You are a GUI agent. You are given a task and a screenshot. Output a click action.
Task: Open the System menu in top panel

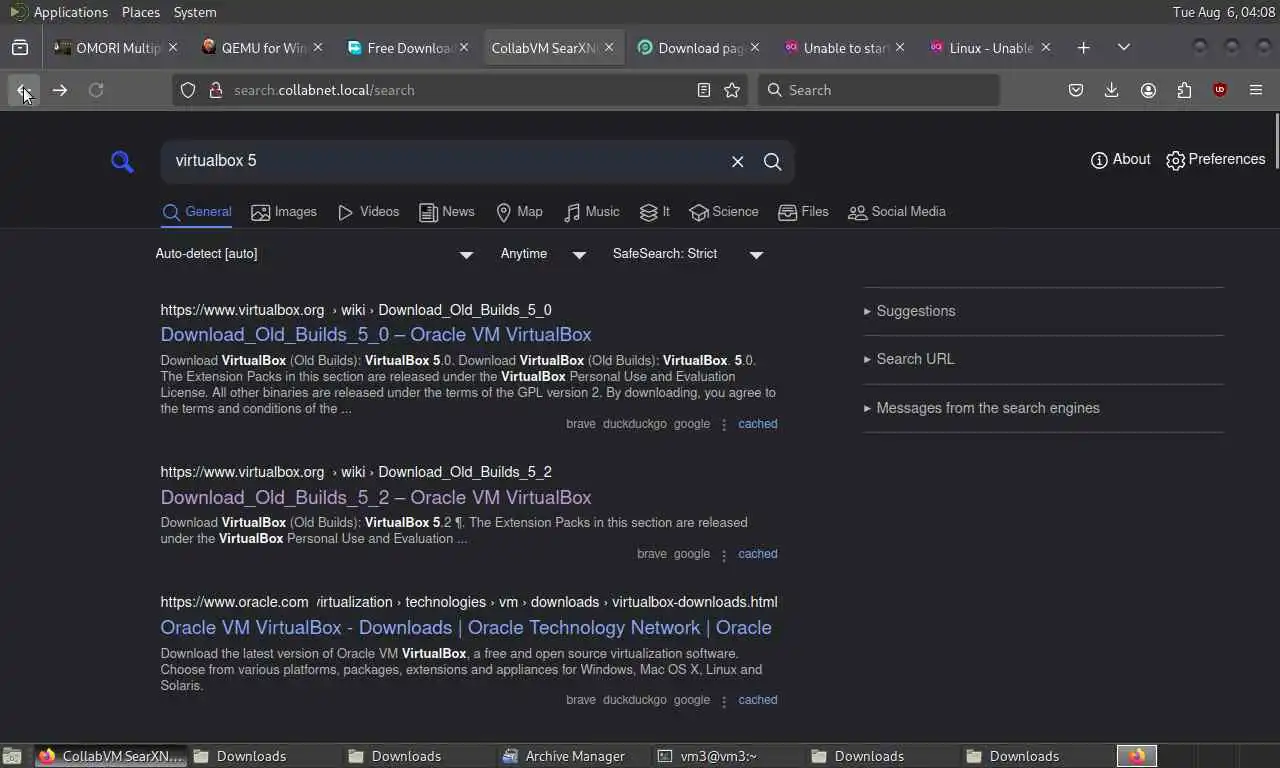(x=195, y=12)
